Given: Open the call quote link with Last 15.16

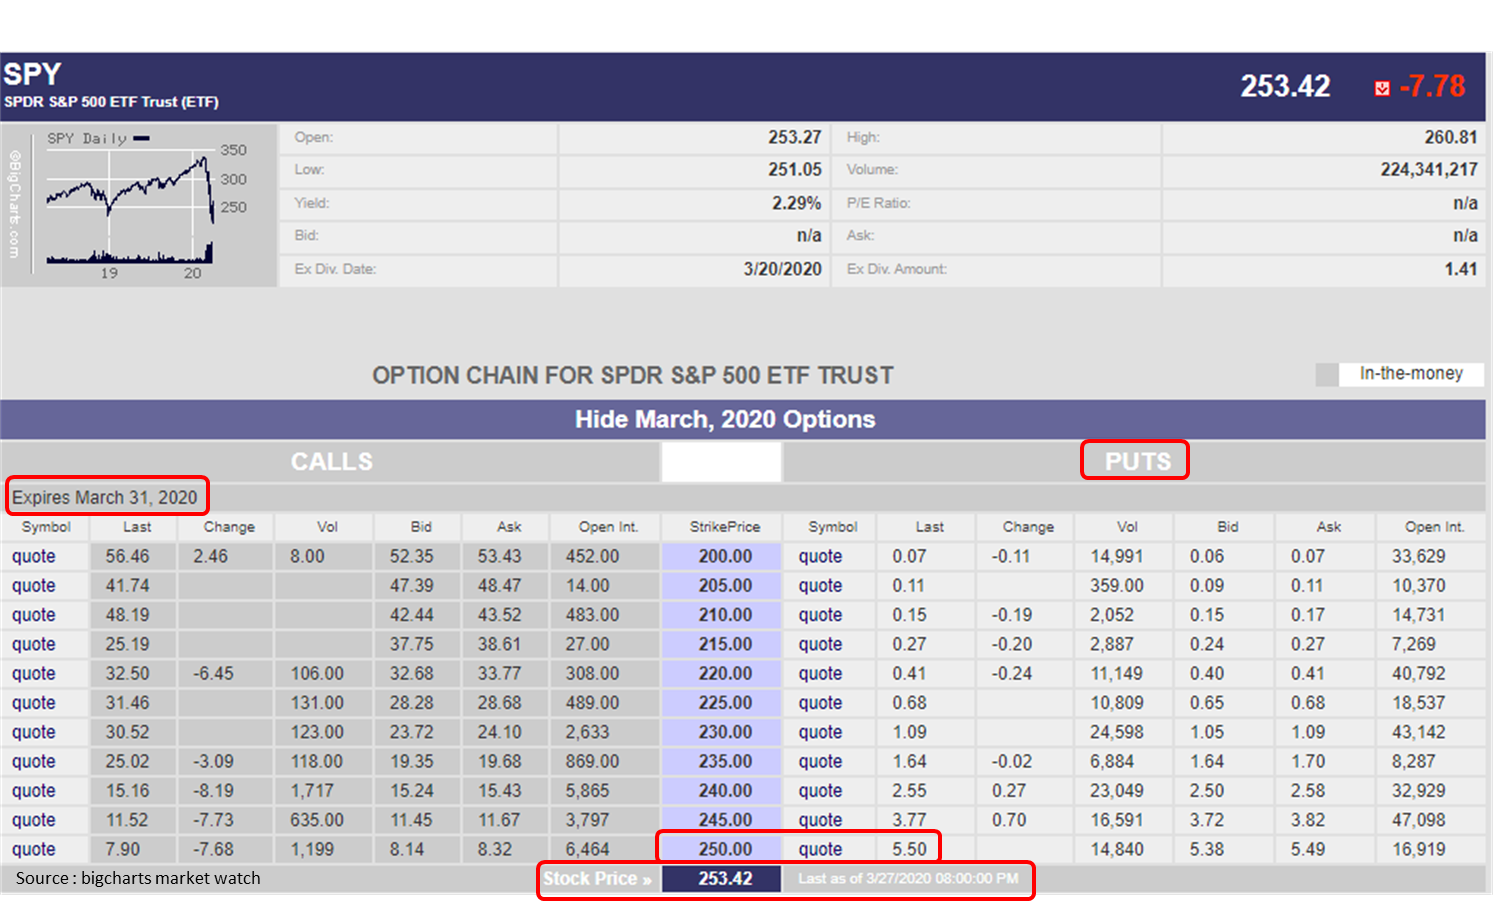Looking at the screenshot, I should pos(34,791).
